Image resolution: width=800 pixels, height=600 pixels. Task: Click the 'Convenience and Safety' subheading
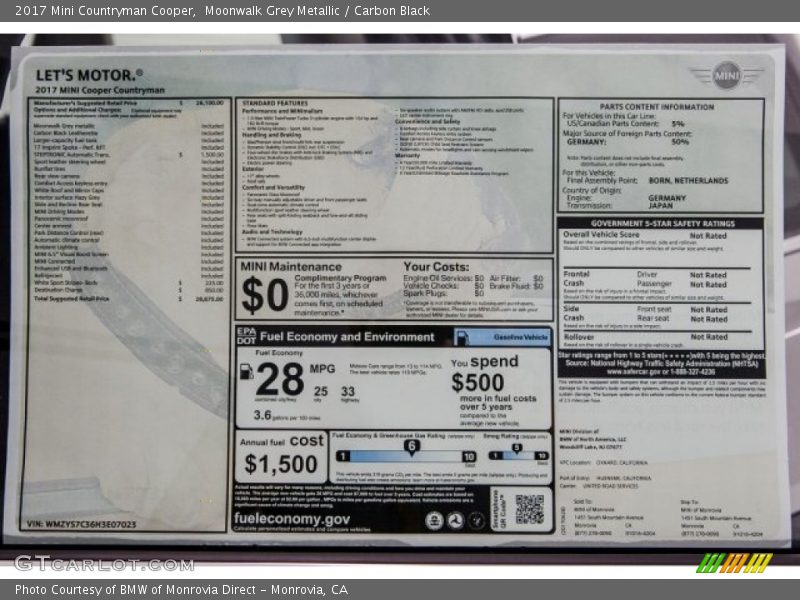tap(428, 121)
